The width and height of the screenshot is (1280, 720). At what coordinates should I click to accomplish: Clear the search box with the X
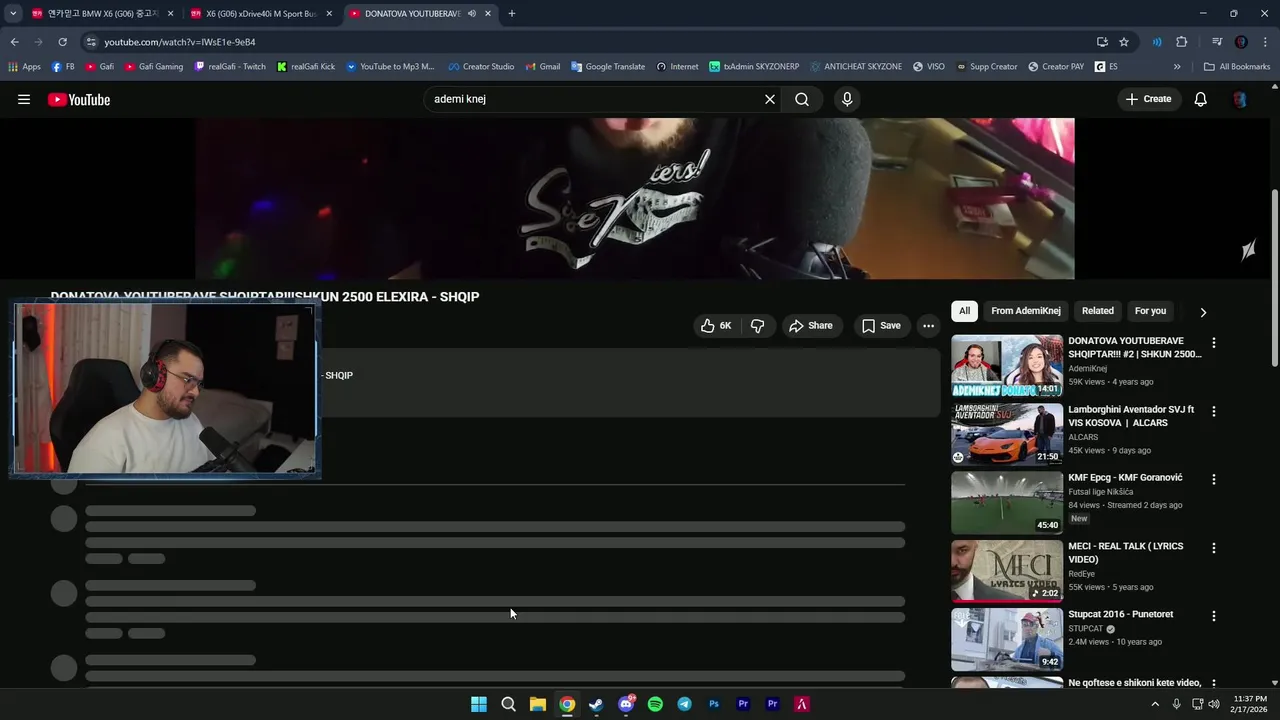(770, 99)
